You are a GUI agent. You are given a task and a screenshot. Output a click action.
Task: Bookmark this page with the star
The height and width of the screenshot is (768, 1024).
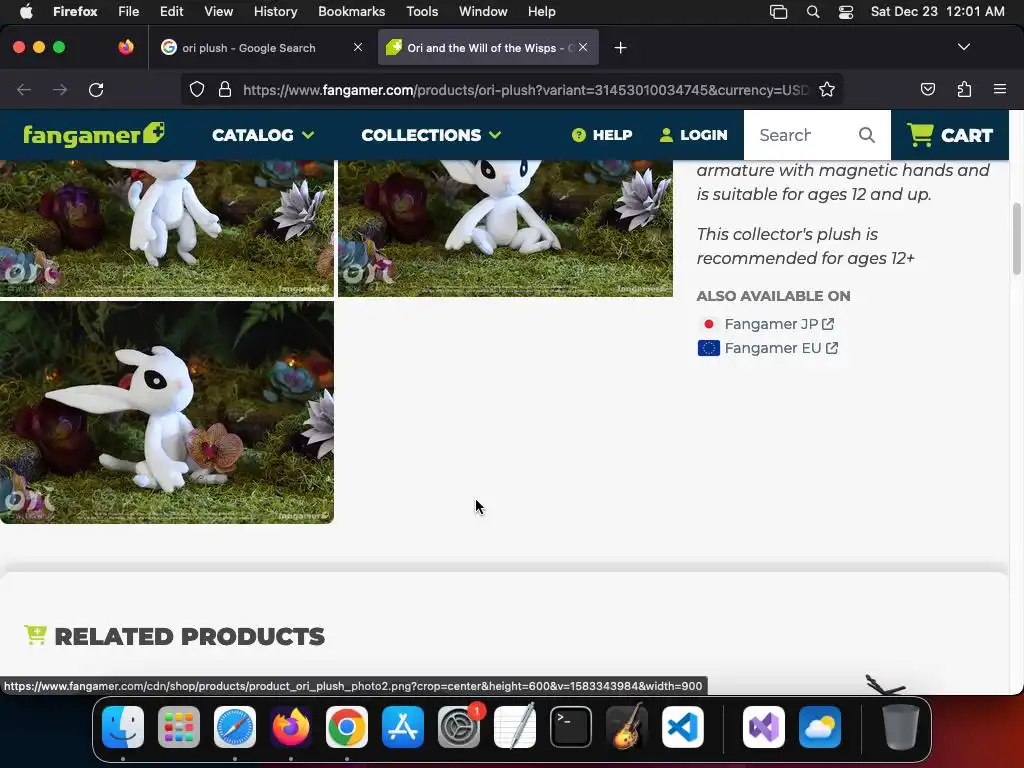click(x=827, y=89)
